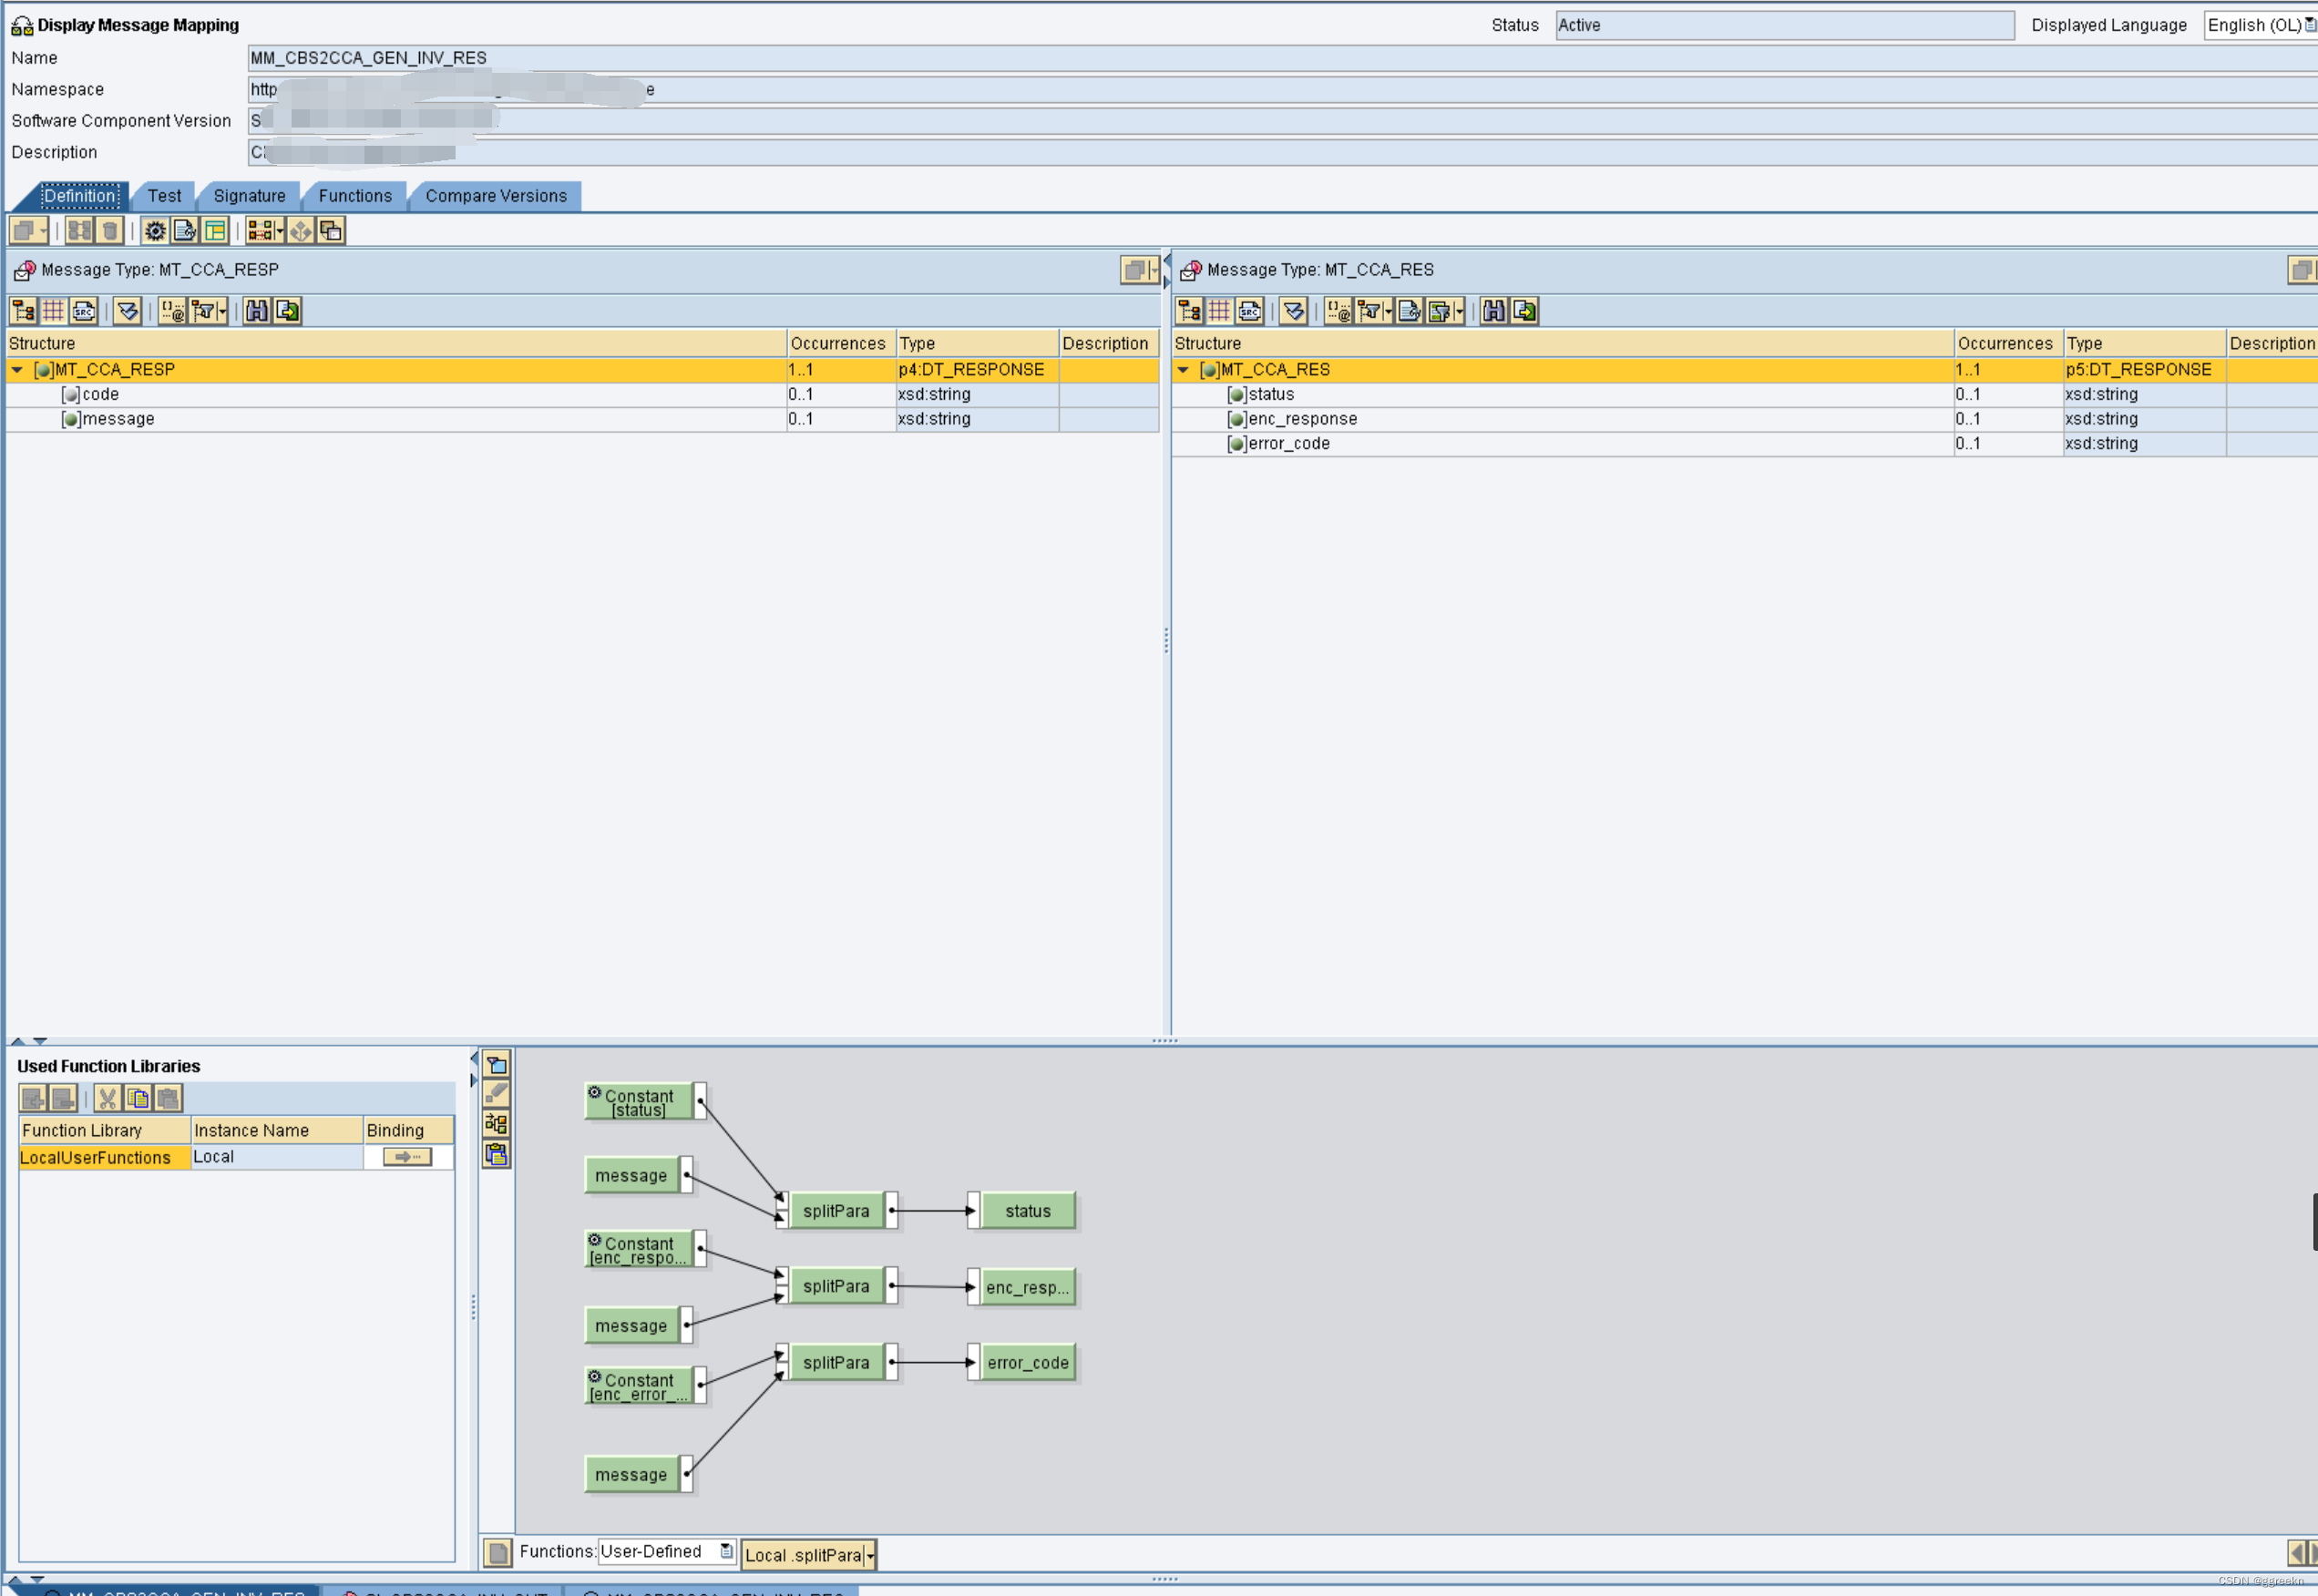Select the SRC XML source view icon
The width and height of the screenshot is (2318, 1596).
(x=83, y=311)
